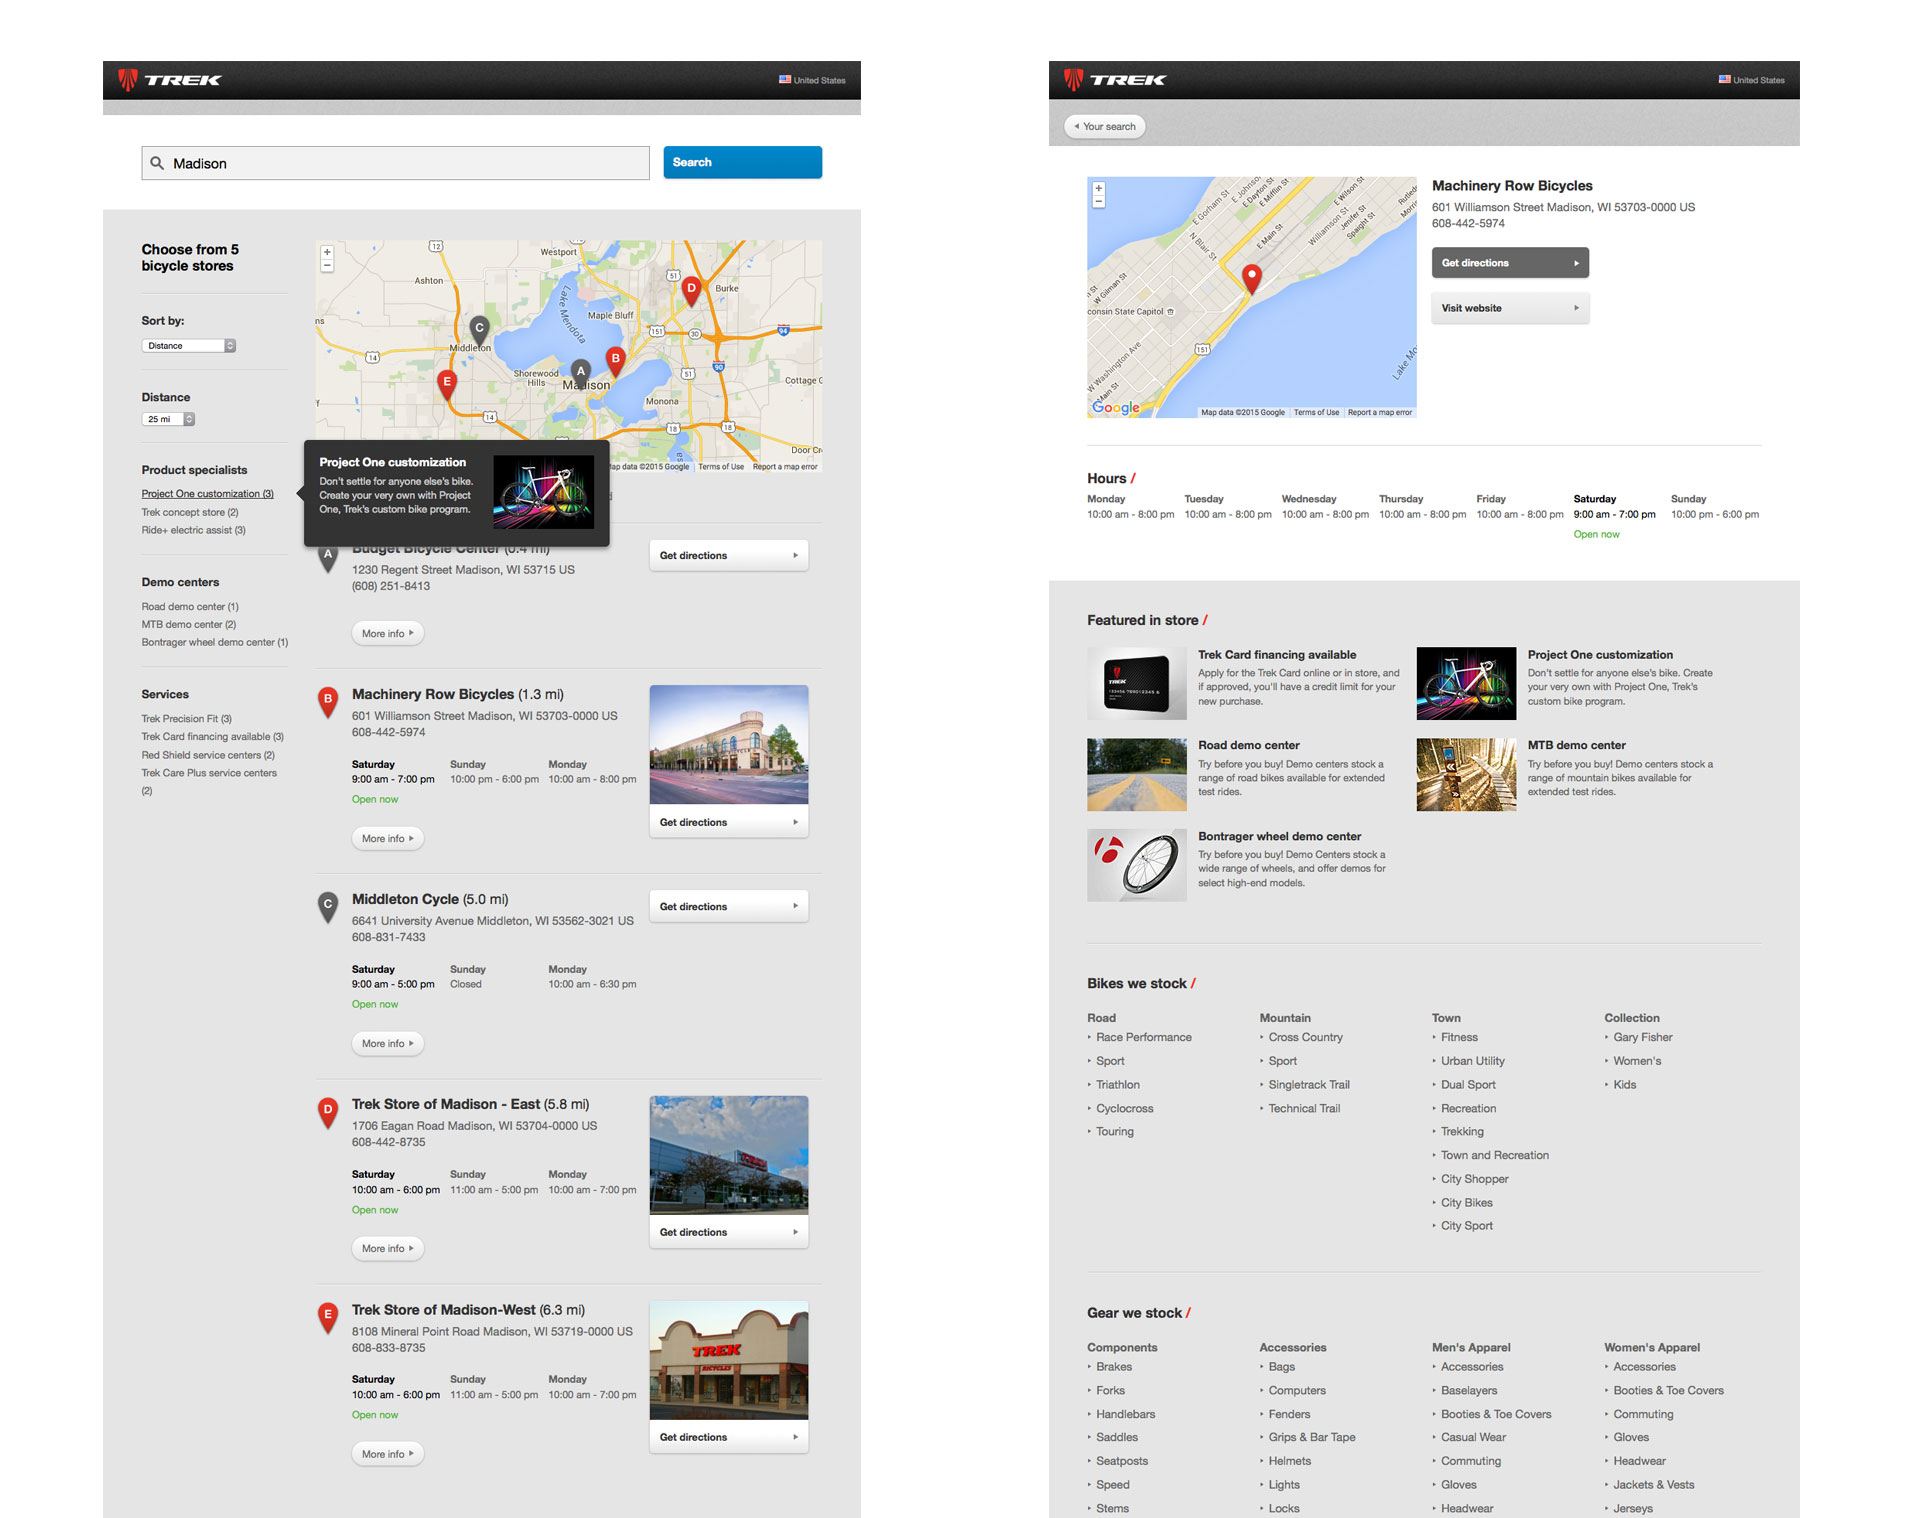Image resolution: width=1920 pixels, height=1518 pixels.
Task: Click the Trek logo on the left search page
Action: 169,80
